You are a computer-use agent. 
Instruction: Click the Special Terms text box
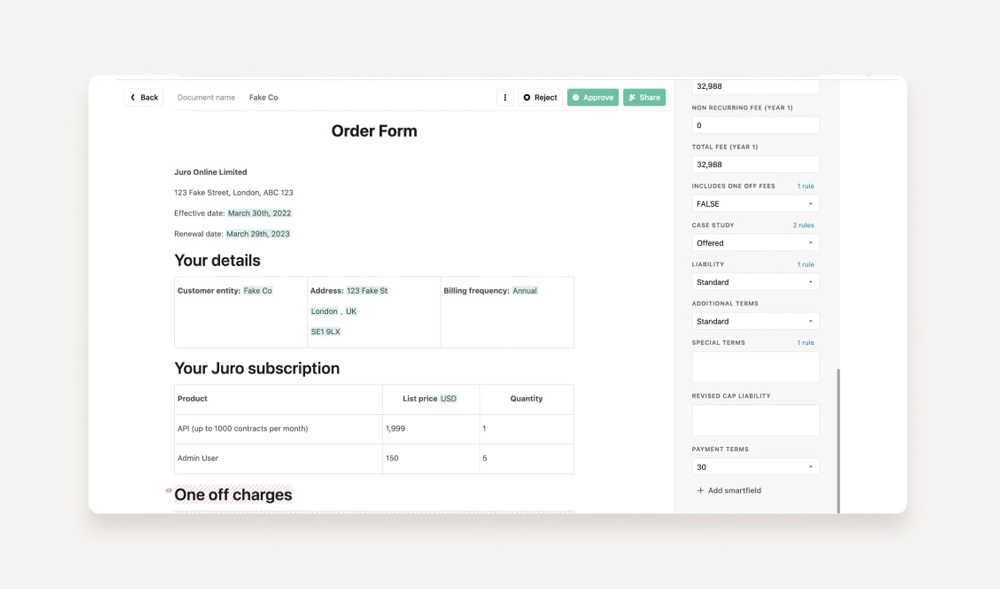coord(755,367)
